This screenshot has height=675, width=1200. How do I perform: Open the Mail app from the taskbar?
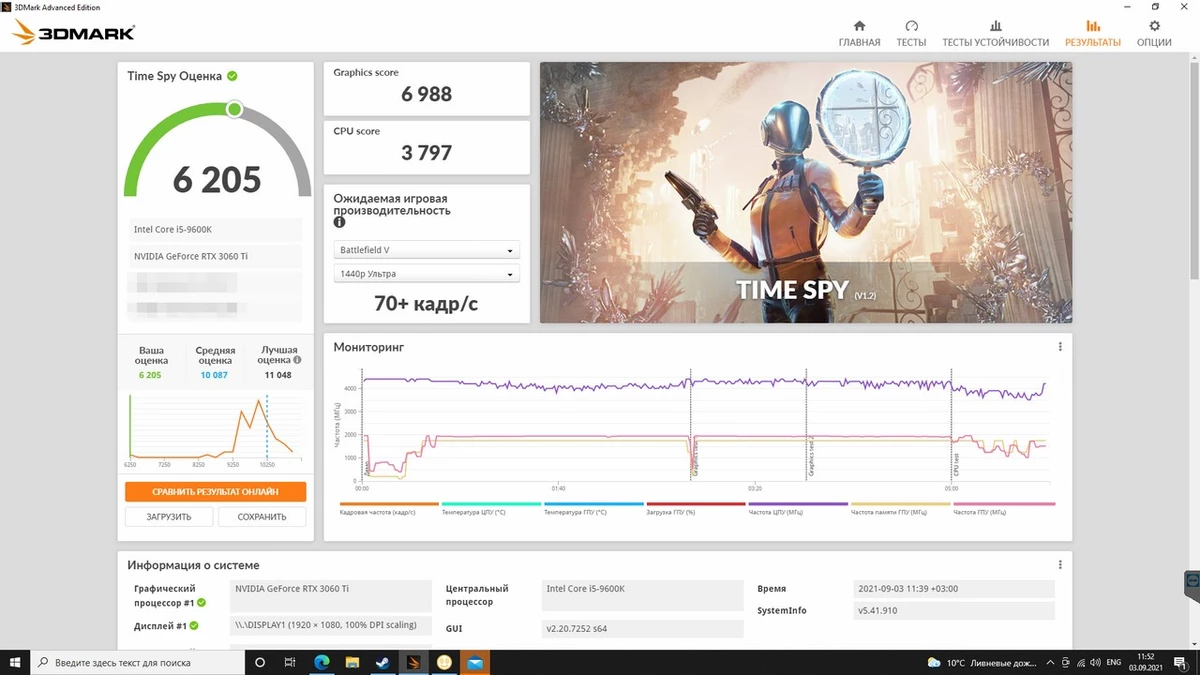[474, 662]
